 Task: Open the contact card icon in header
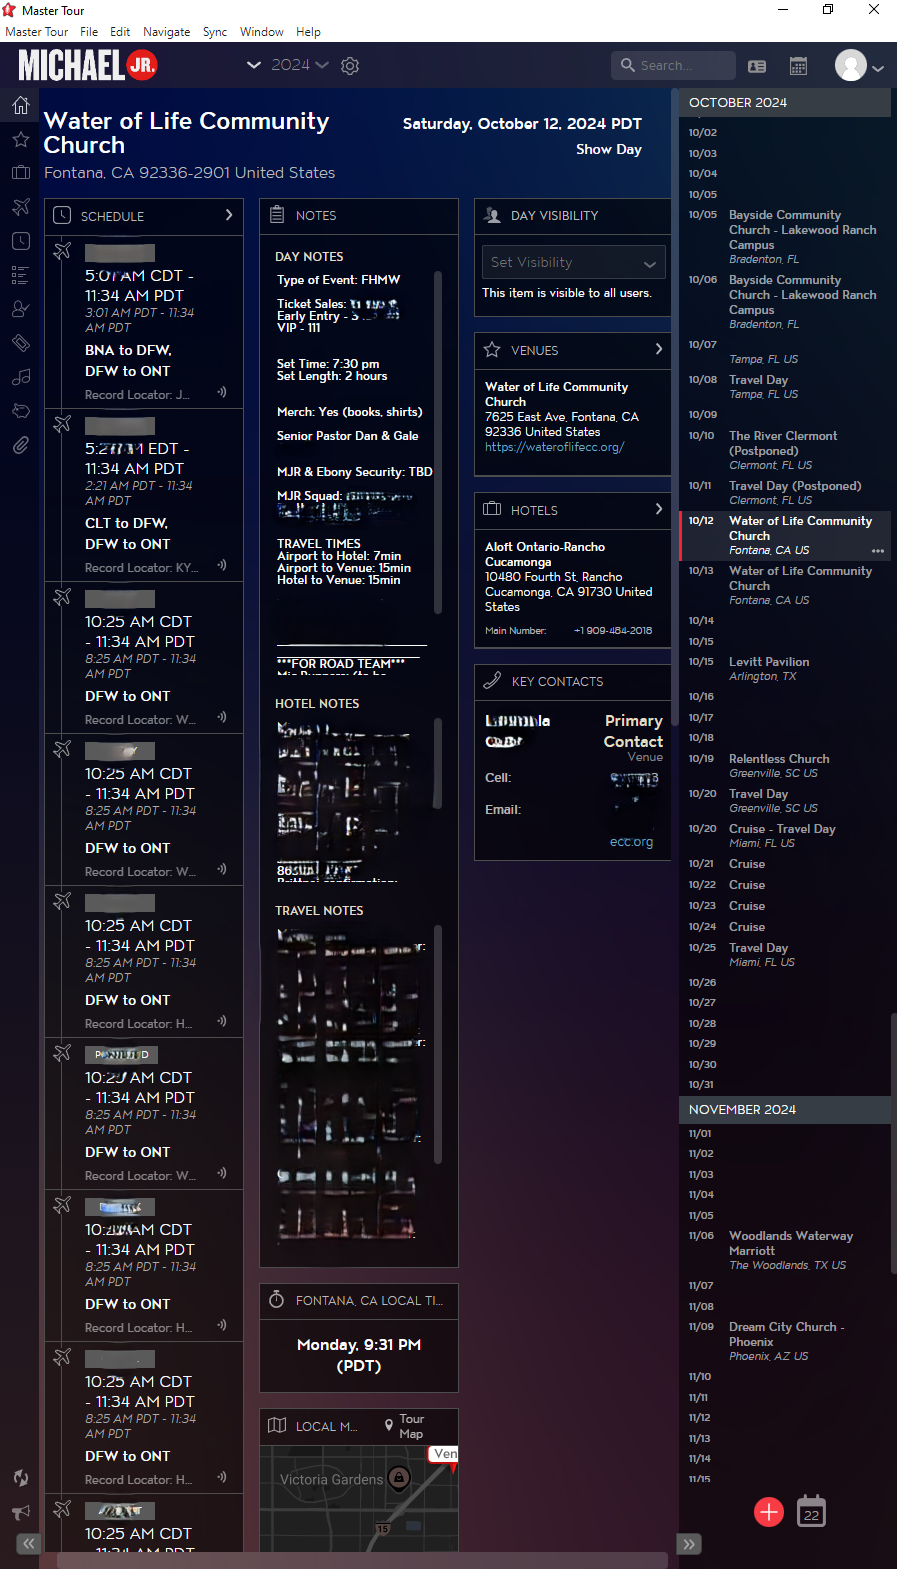tap(757, 66)
